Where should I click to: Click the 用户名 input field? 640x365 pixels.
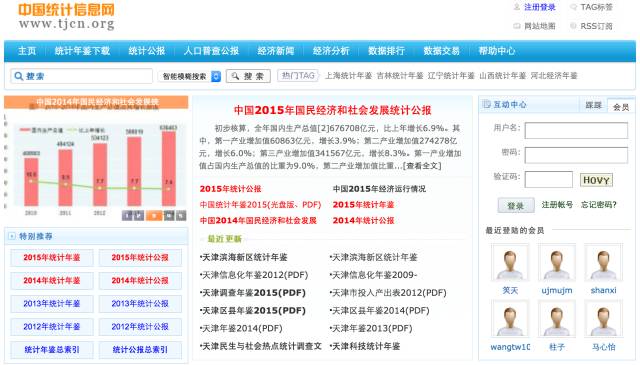pyautogui.click(x=576, y=131)
